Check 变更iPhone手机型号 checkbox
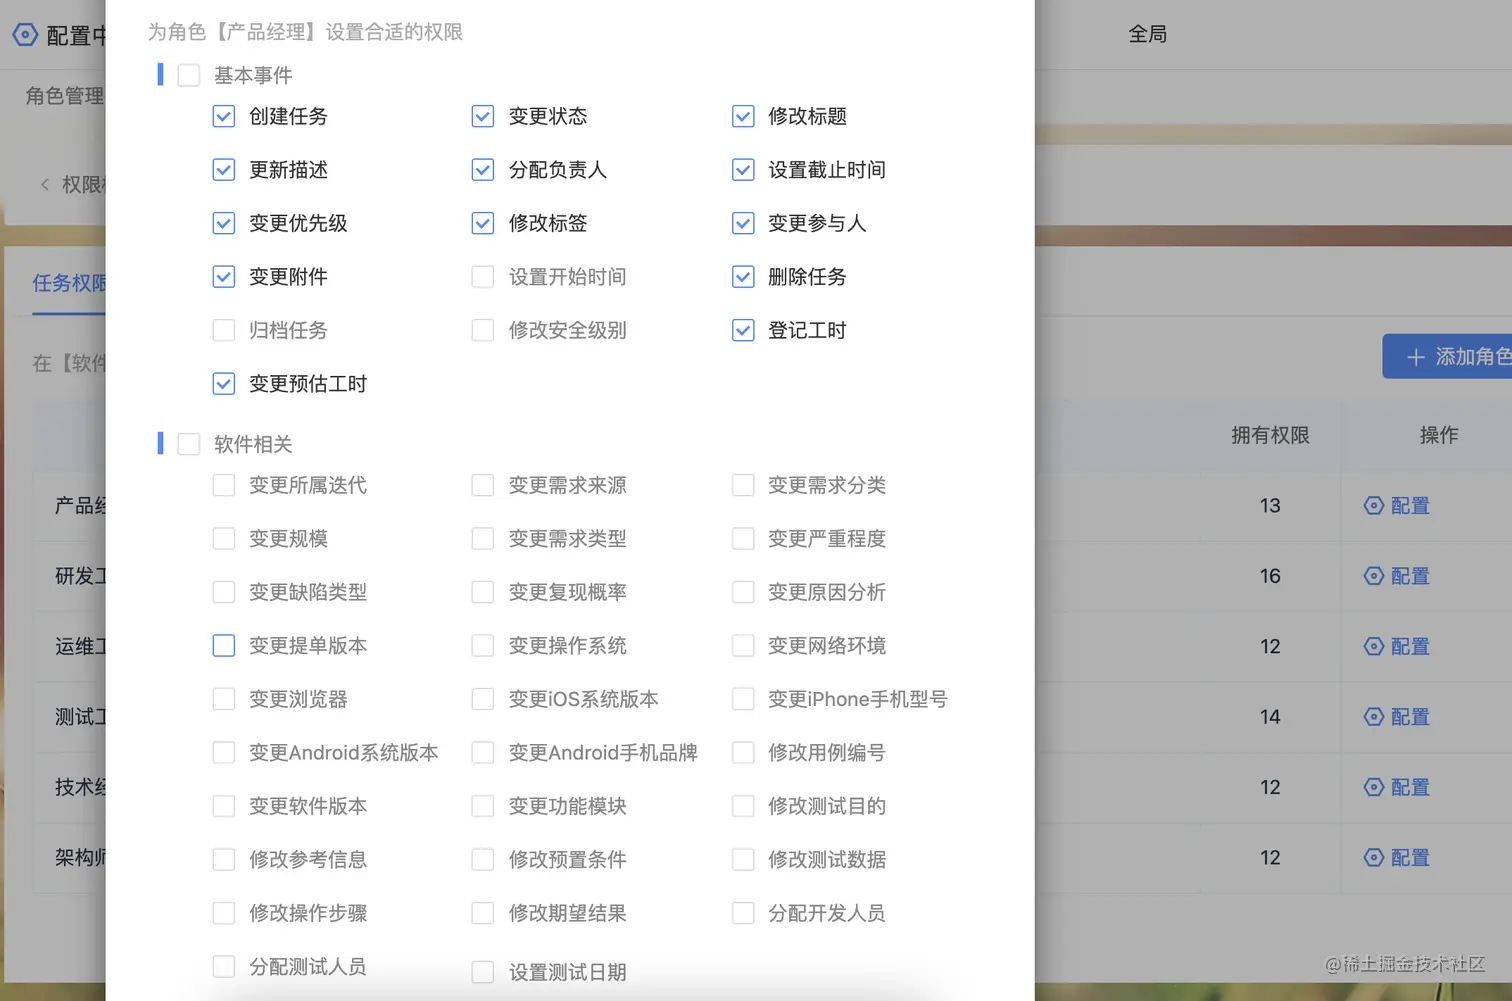Image resolution: width=1512 pixels, height=1001 pixels. pos(743,699)
